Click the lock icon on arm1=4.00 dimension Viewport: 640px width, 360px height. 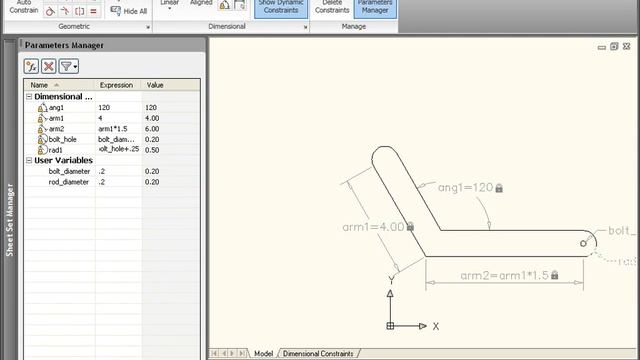410,227
